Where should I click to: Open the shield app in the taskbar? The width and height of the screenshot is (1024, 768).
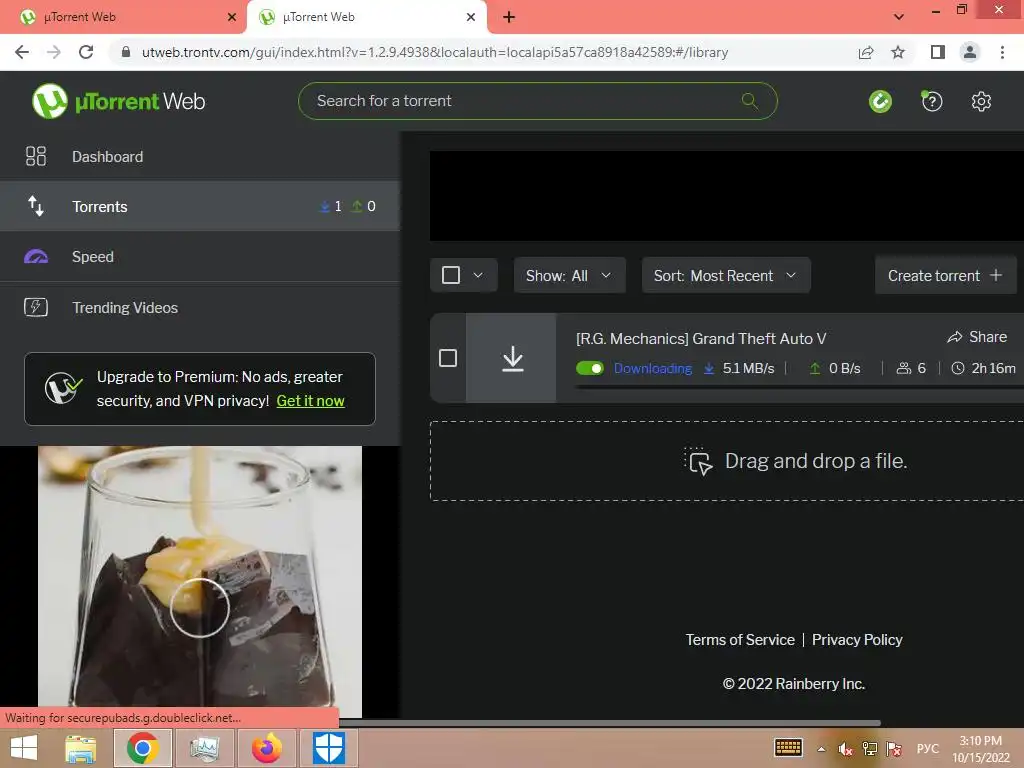pyautogui.click(x=328, y=748)
